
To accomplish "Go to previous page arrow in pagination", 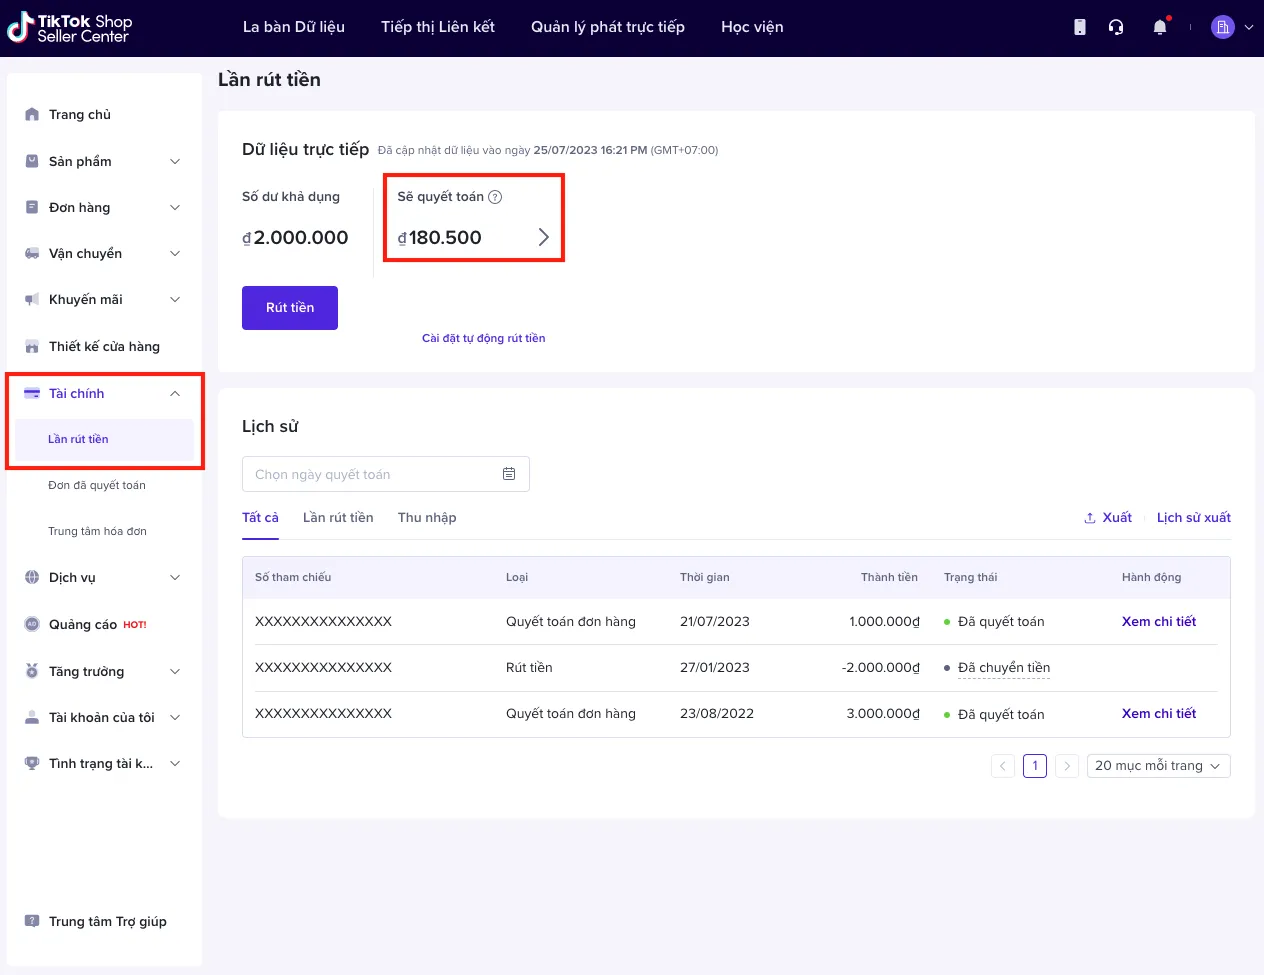I will click(x=1003, y=766).
